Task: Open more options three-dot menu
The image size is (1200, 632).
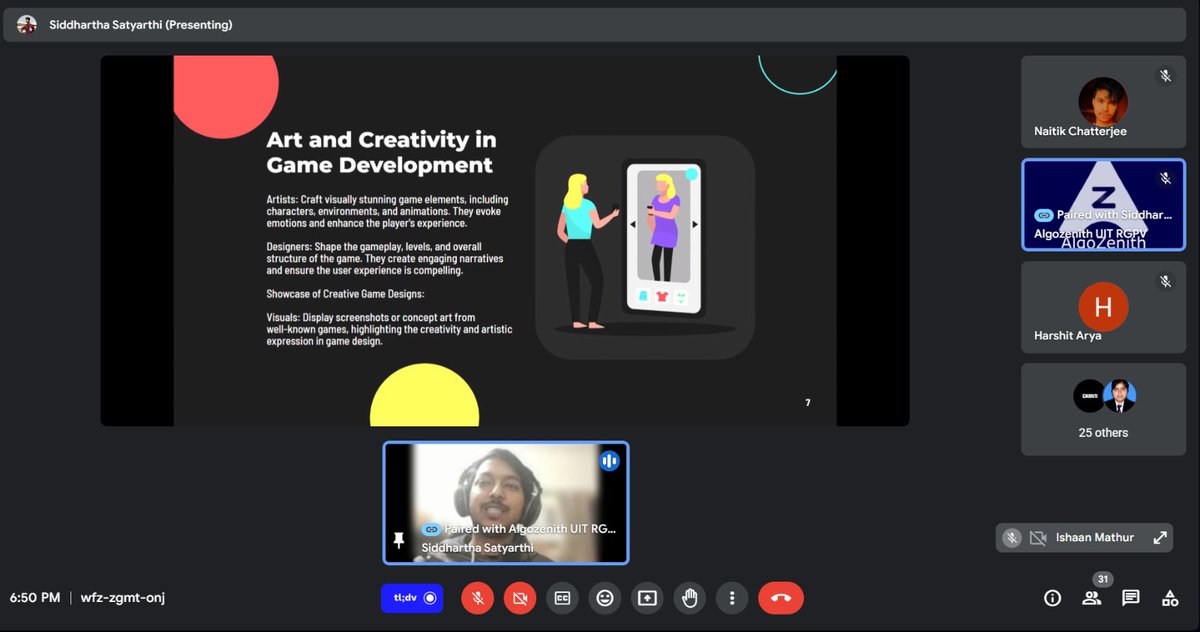Action: tap(732, 598)
